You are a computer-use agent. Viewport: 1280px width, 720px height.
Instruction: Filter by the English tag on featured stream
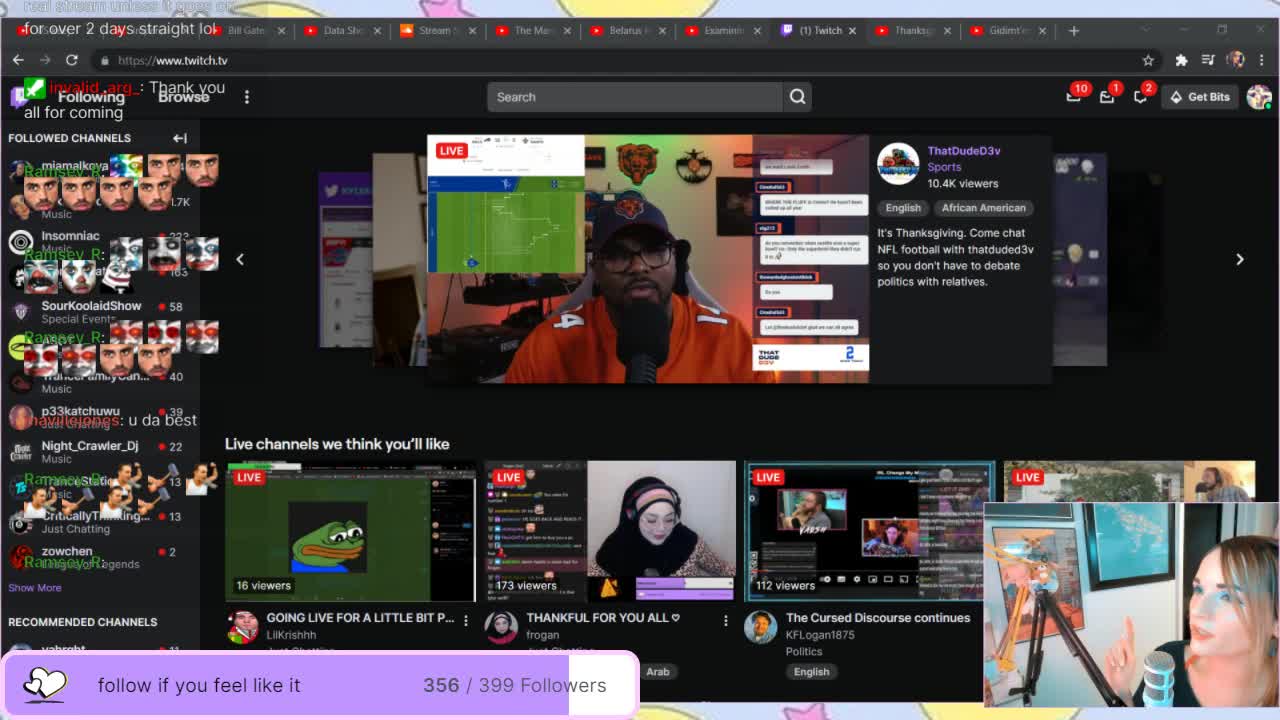coord(903,208)
